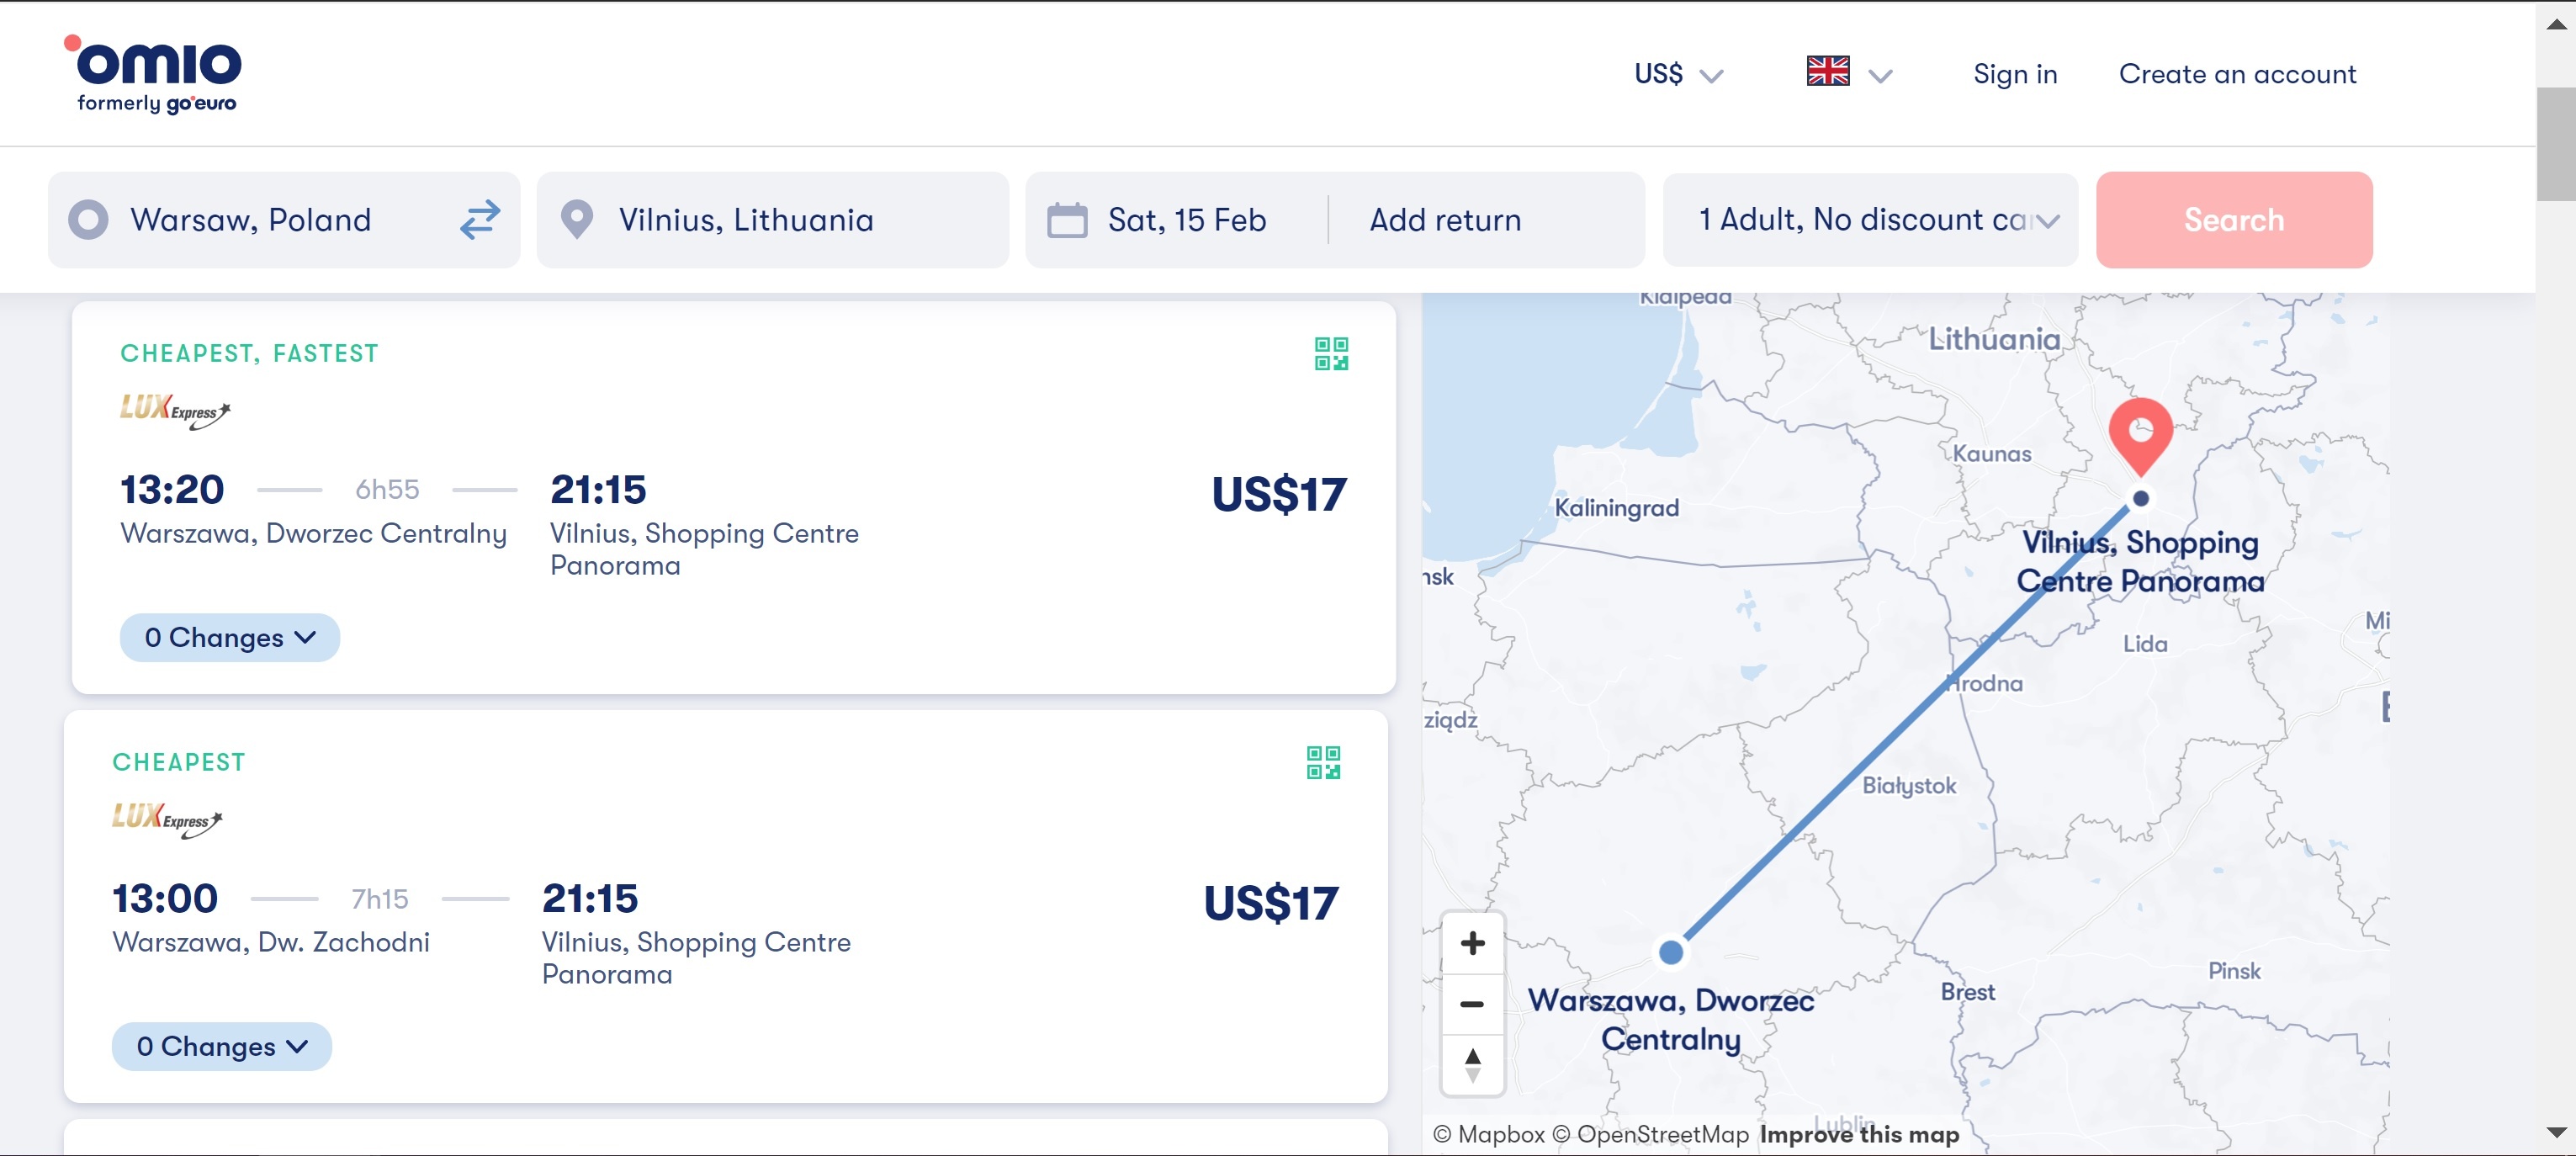Expand 0 Changes on the 13:20 trip
The height and width of the screenshot is (1156, 2576).
pos(229,638)
